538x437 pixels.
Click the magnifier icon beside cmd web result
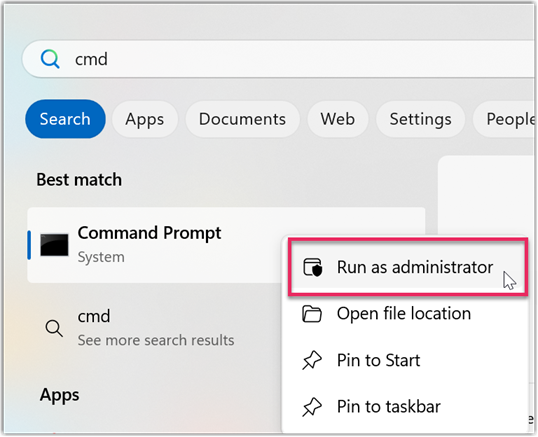54,328
